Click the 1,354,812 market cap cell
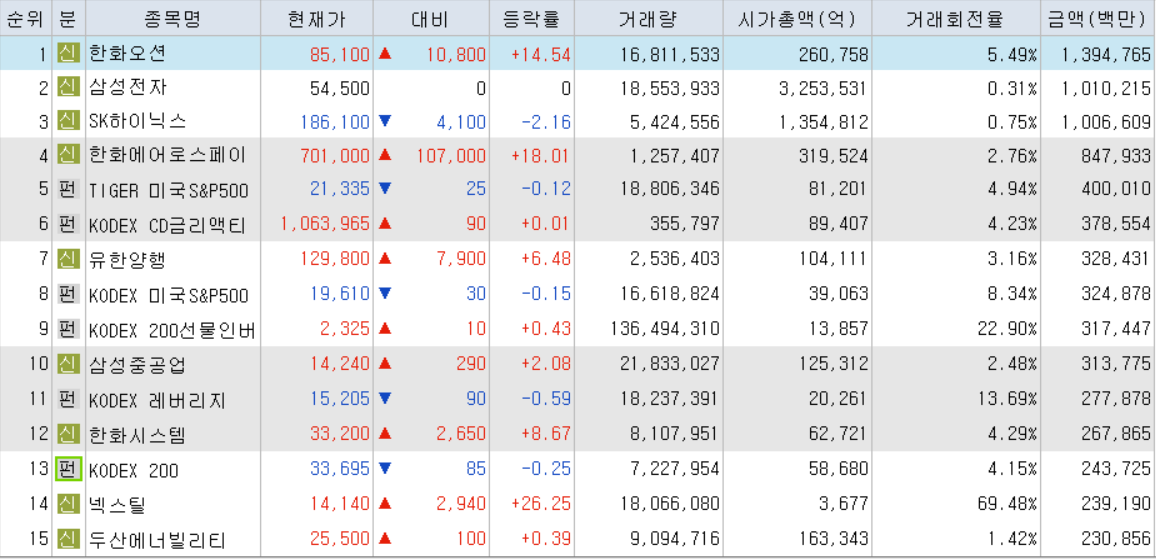The image size is (1156, 559). tap(824, 122)
